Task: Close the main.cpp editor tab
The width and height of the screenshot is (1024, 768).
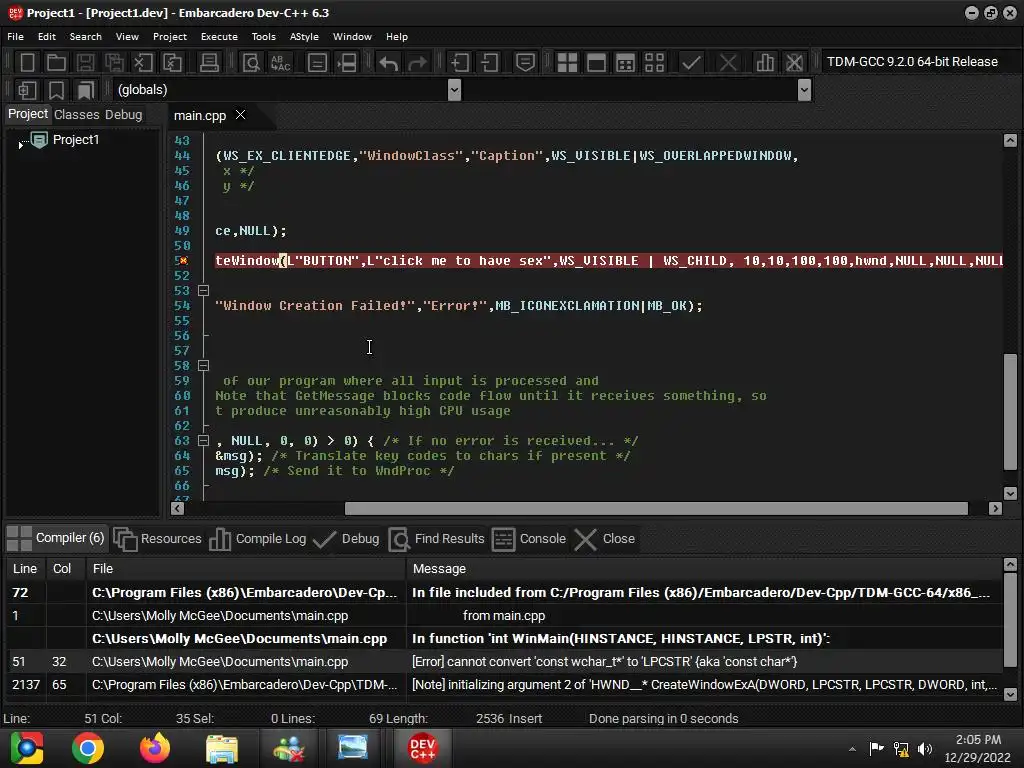Action: pyautogui.click(x=240, y=115)
